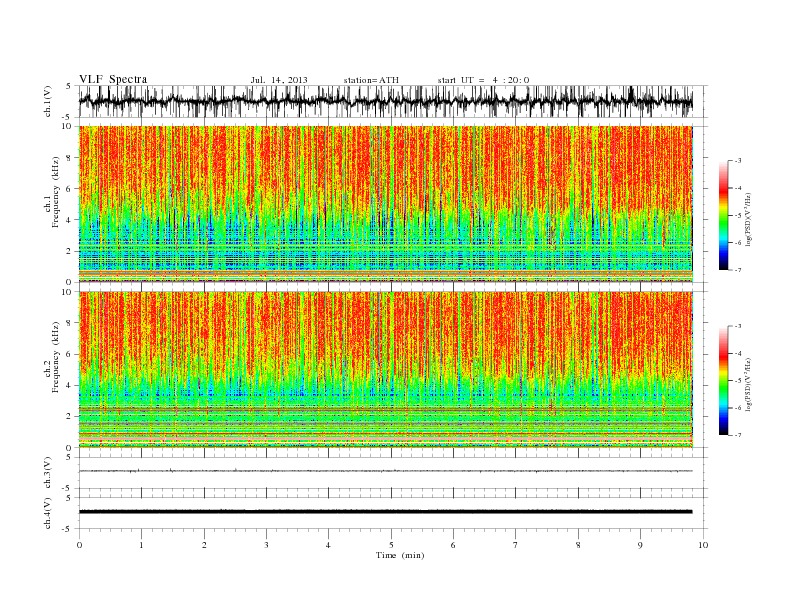Click the ch.2 spectrogram color bar
792x612 pixels.
(x=723, y=380)
